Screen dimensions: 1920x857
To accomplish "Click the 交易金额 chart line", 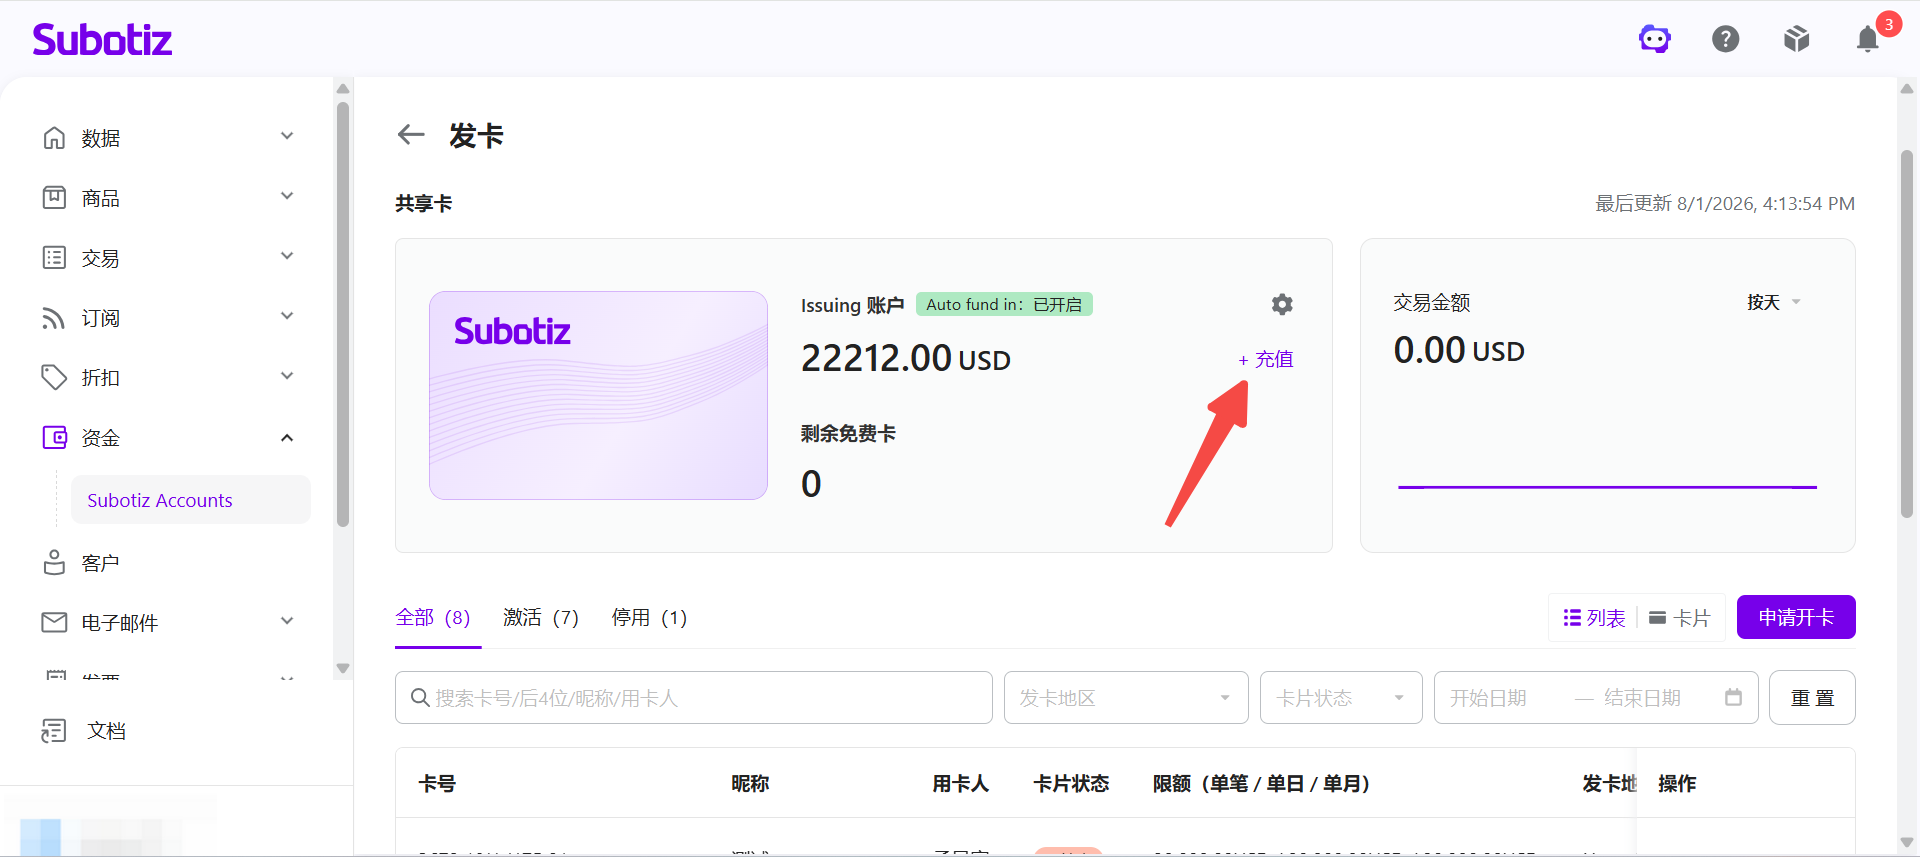I will click(1607, 487).
